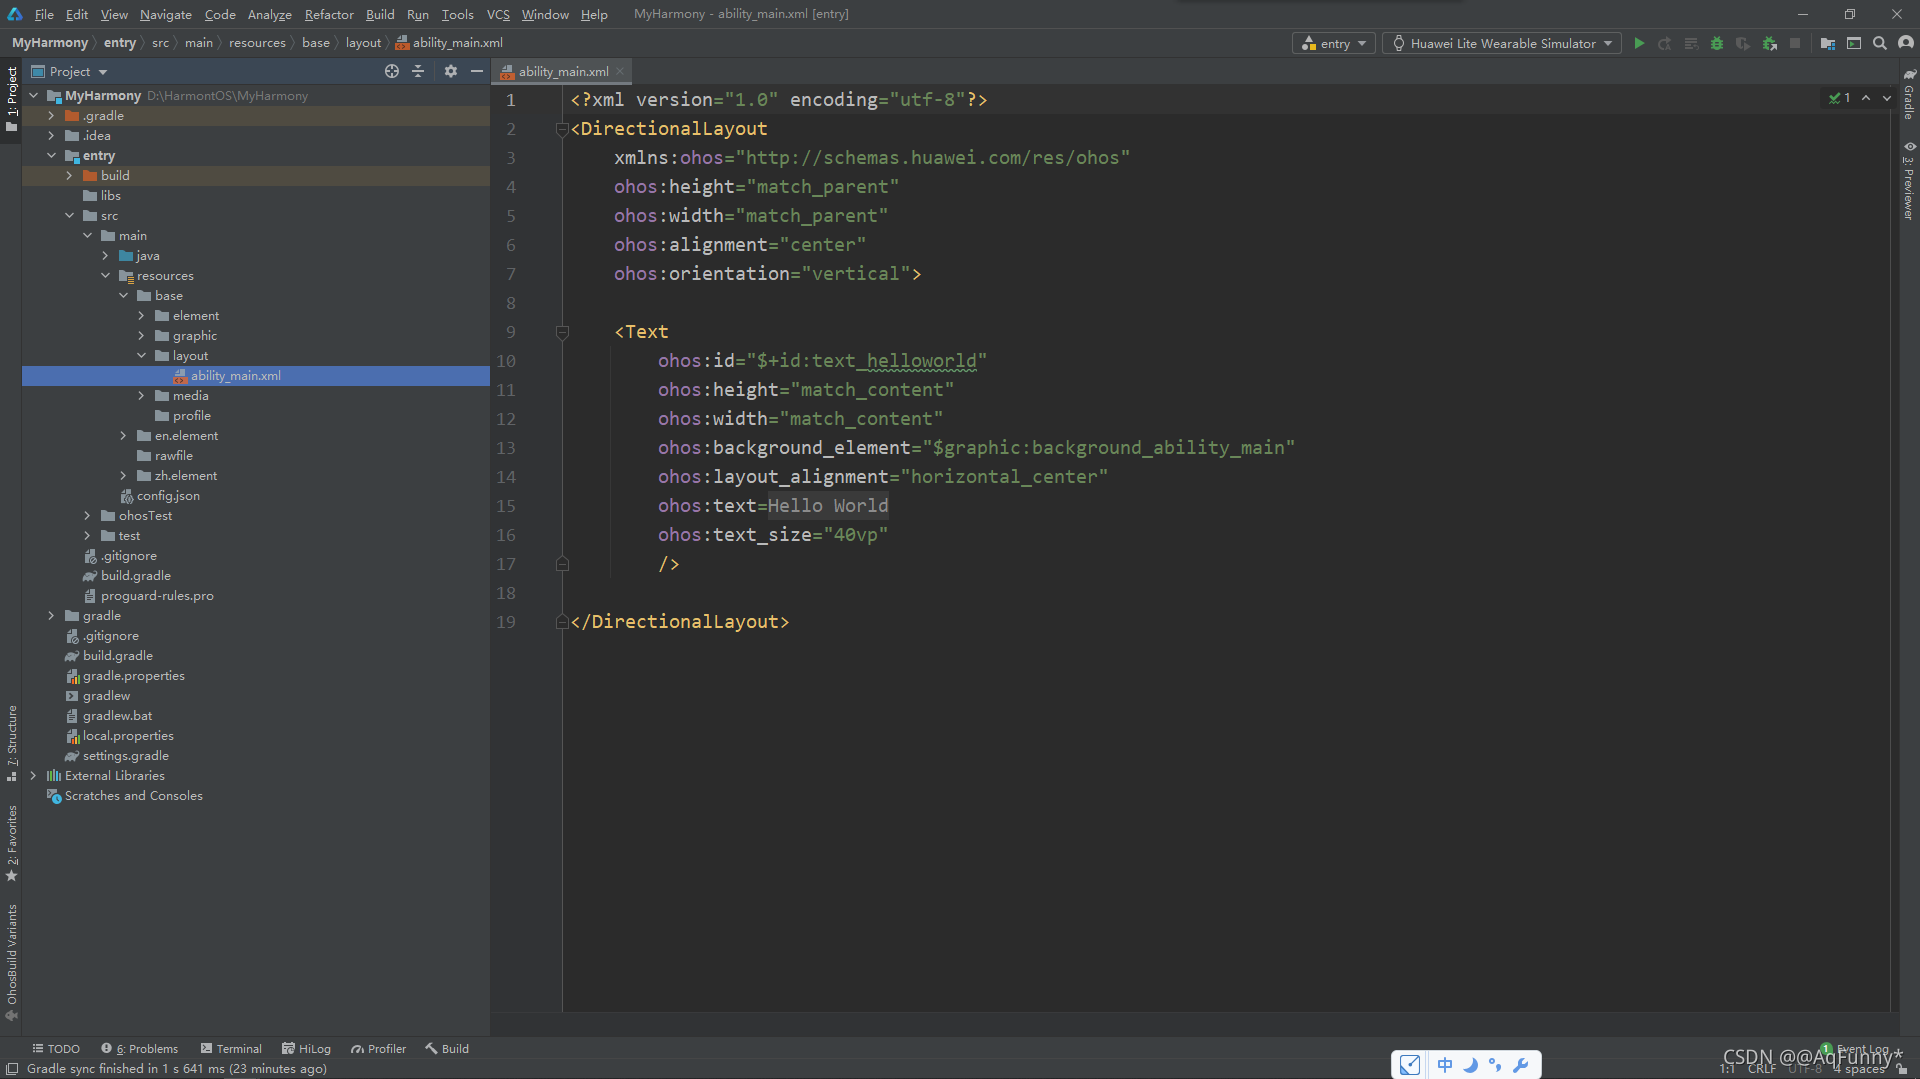Toggle the Structure tool window

pos(12,742)
